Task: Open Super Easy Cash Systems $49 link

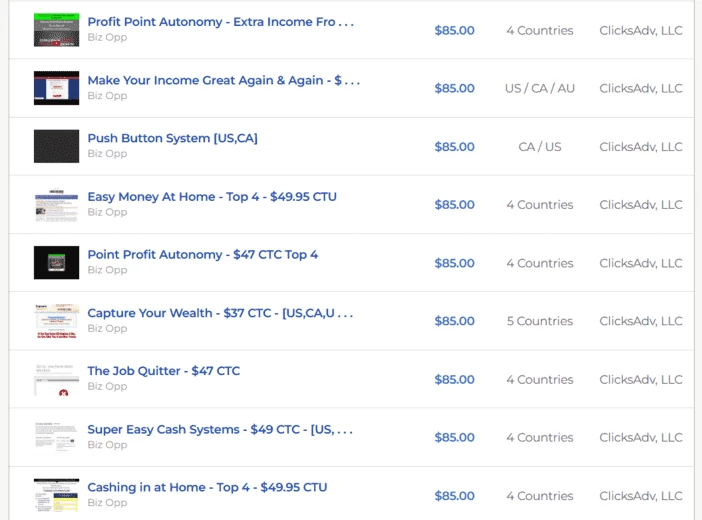Action: (x=220, y=429)
